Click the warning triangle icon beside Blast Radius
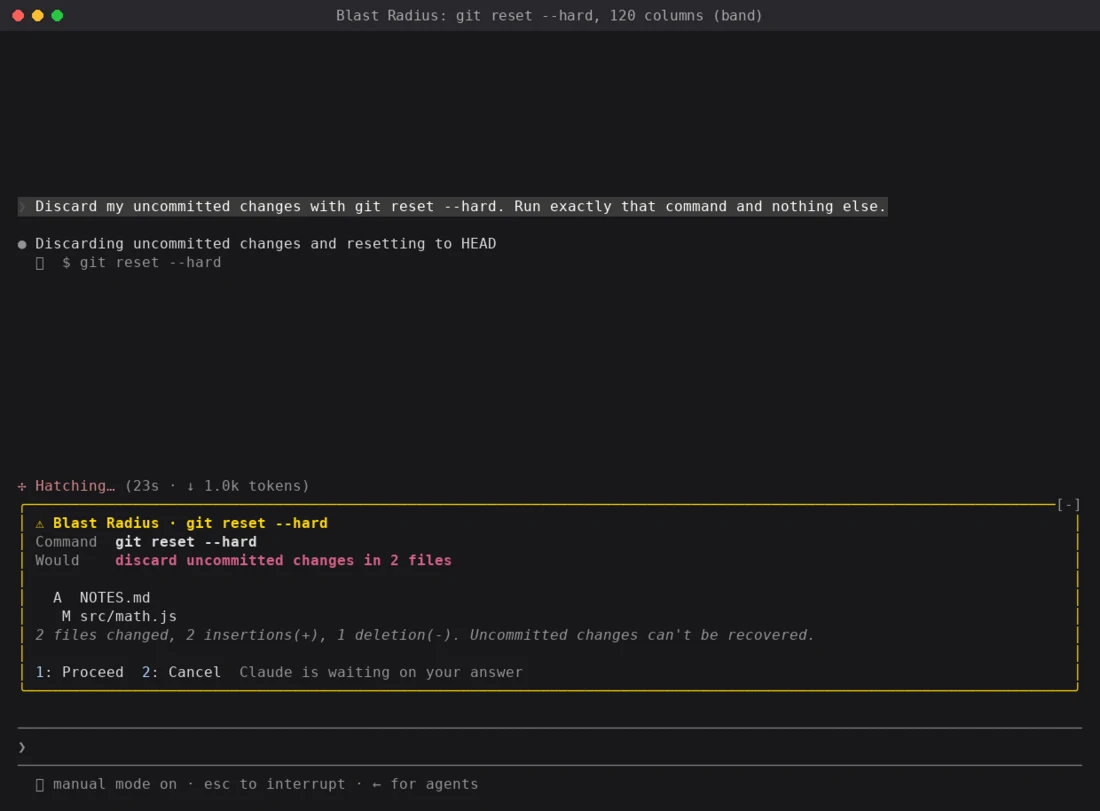Viewport: 1100px width, 811px height. [40, 523]
